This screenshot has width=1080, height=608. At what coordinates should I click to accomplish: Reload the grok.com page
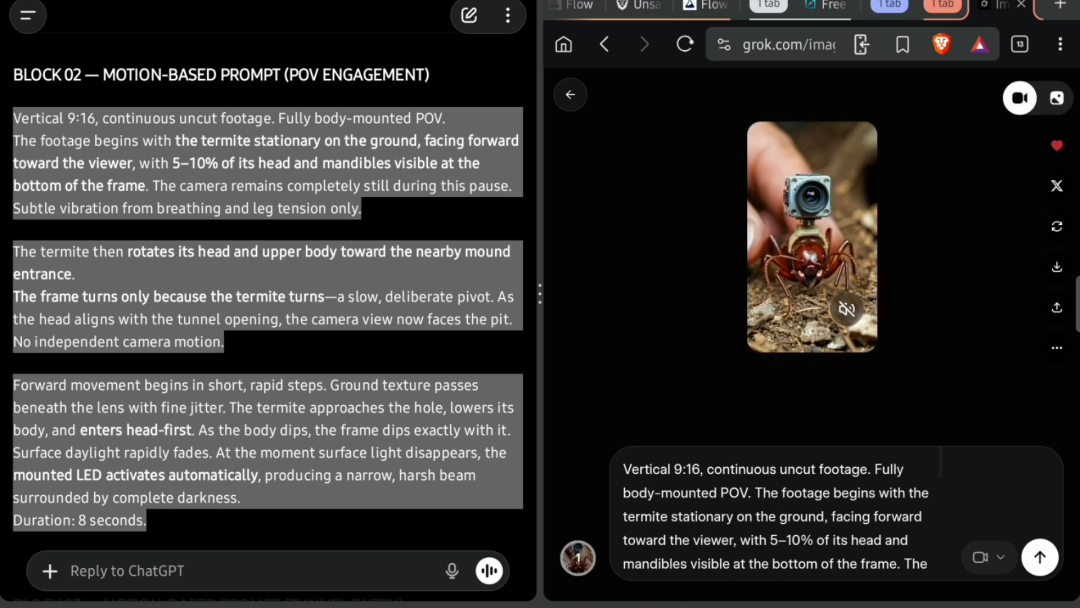click(685, 44)
